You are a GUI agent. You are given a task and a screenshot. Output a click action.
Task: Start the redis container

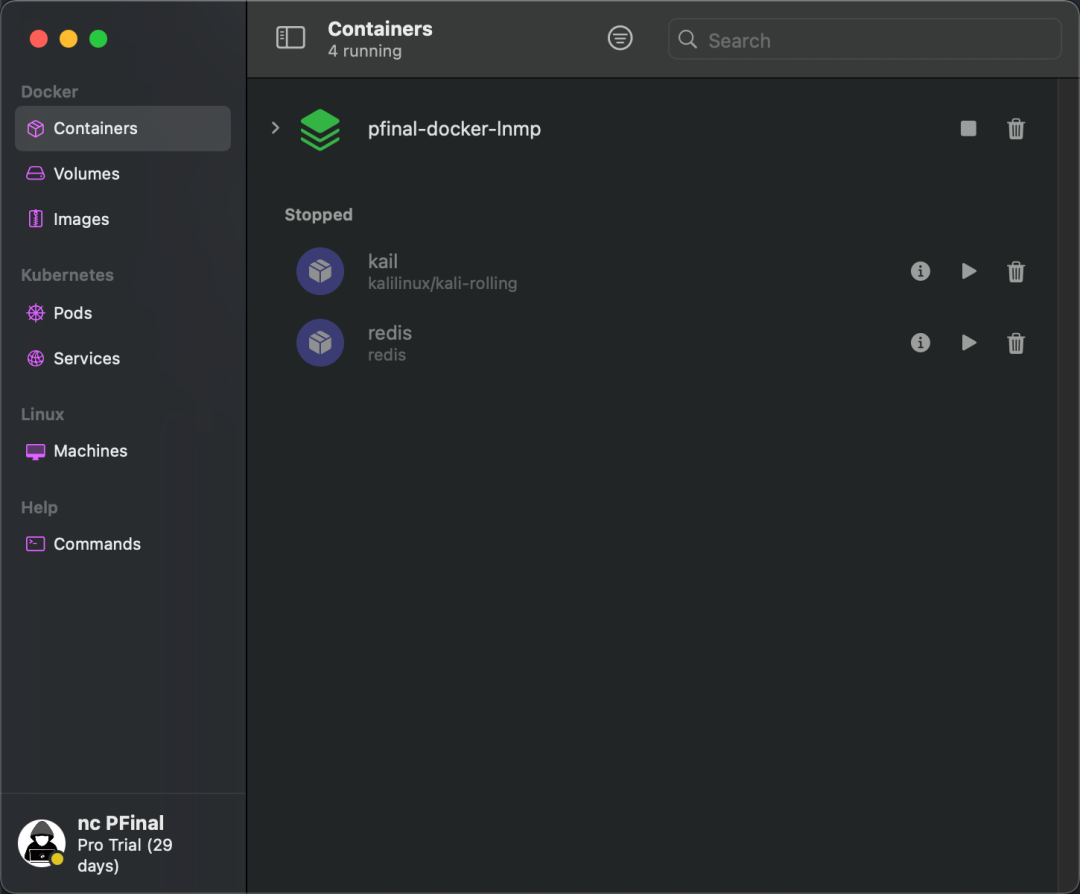968,343
